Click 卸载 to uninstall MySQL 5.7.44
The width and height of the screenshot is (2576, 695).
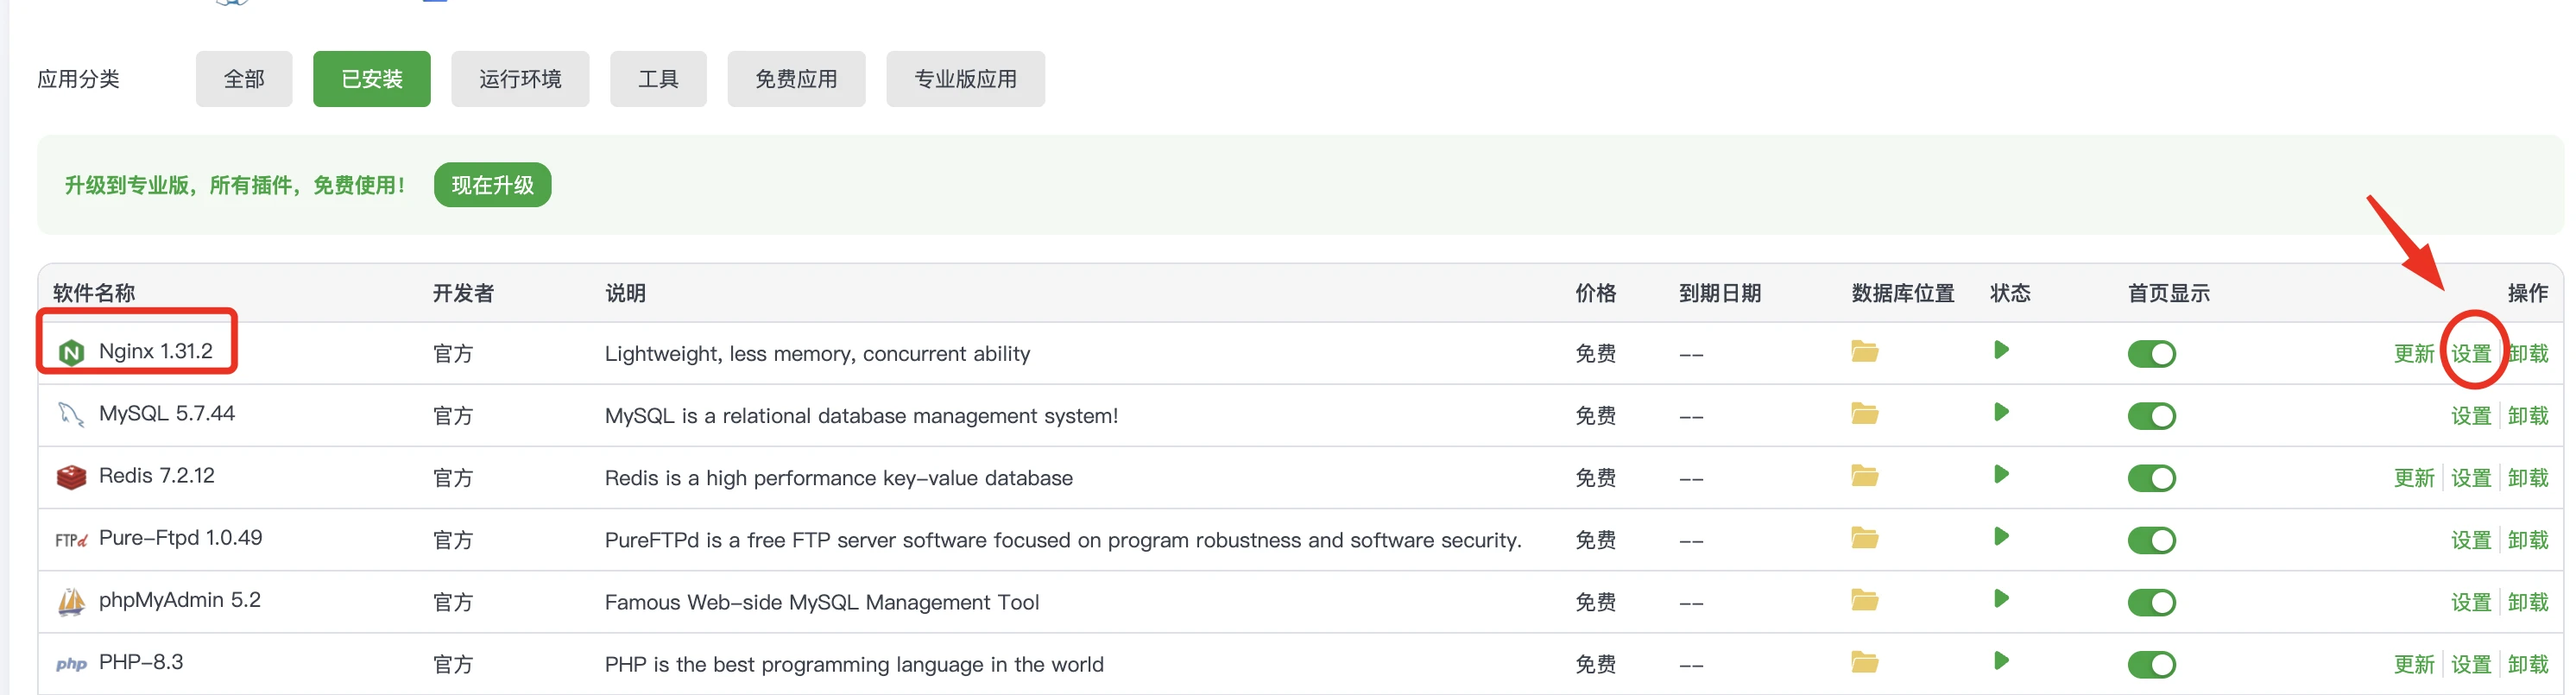click(2528, 416)
